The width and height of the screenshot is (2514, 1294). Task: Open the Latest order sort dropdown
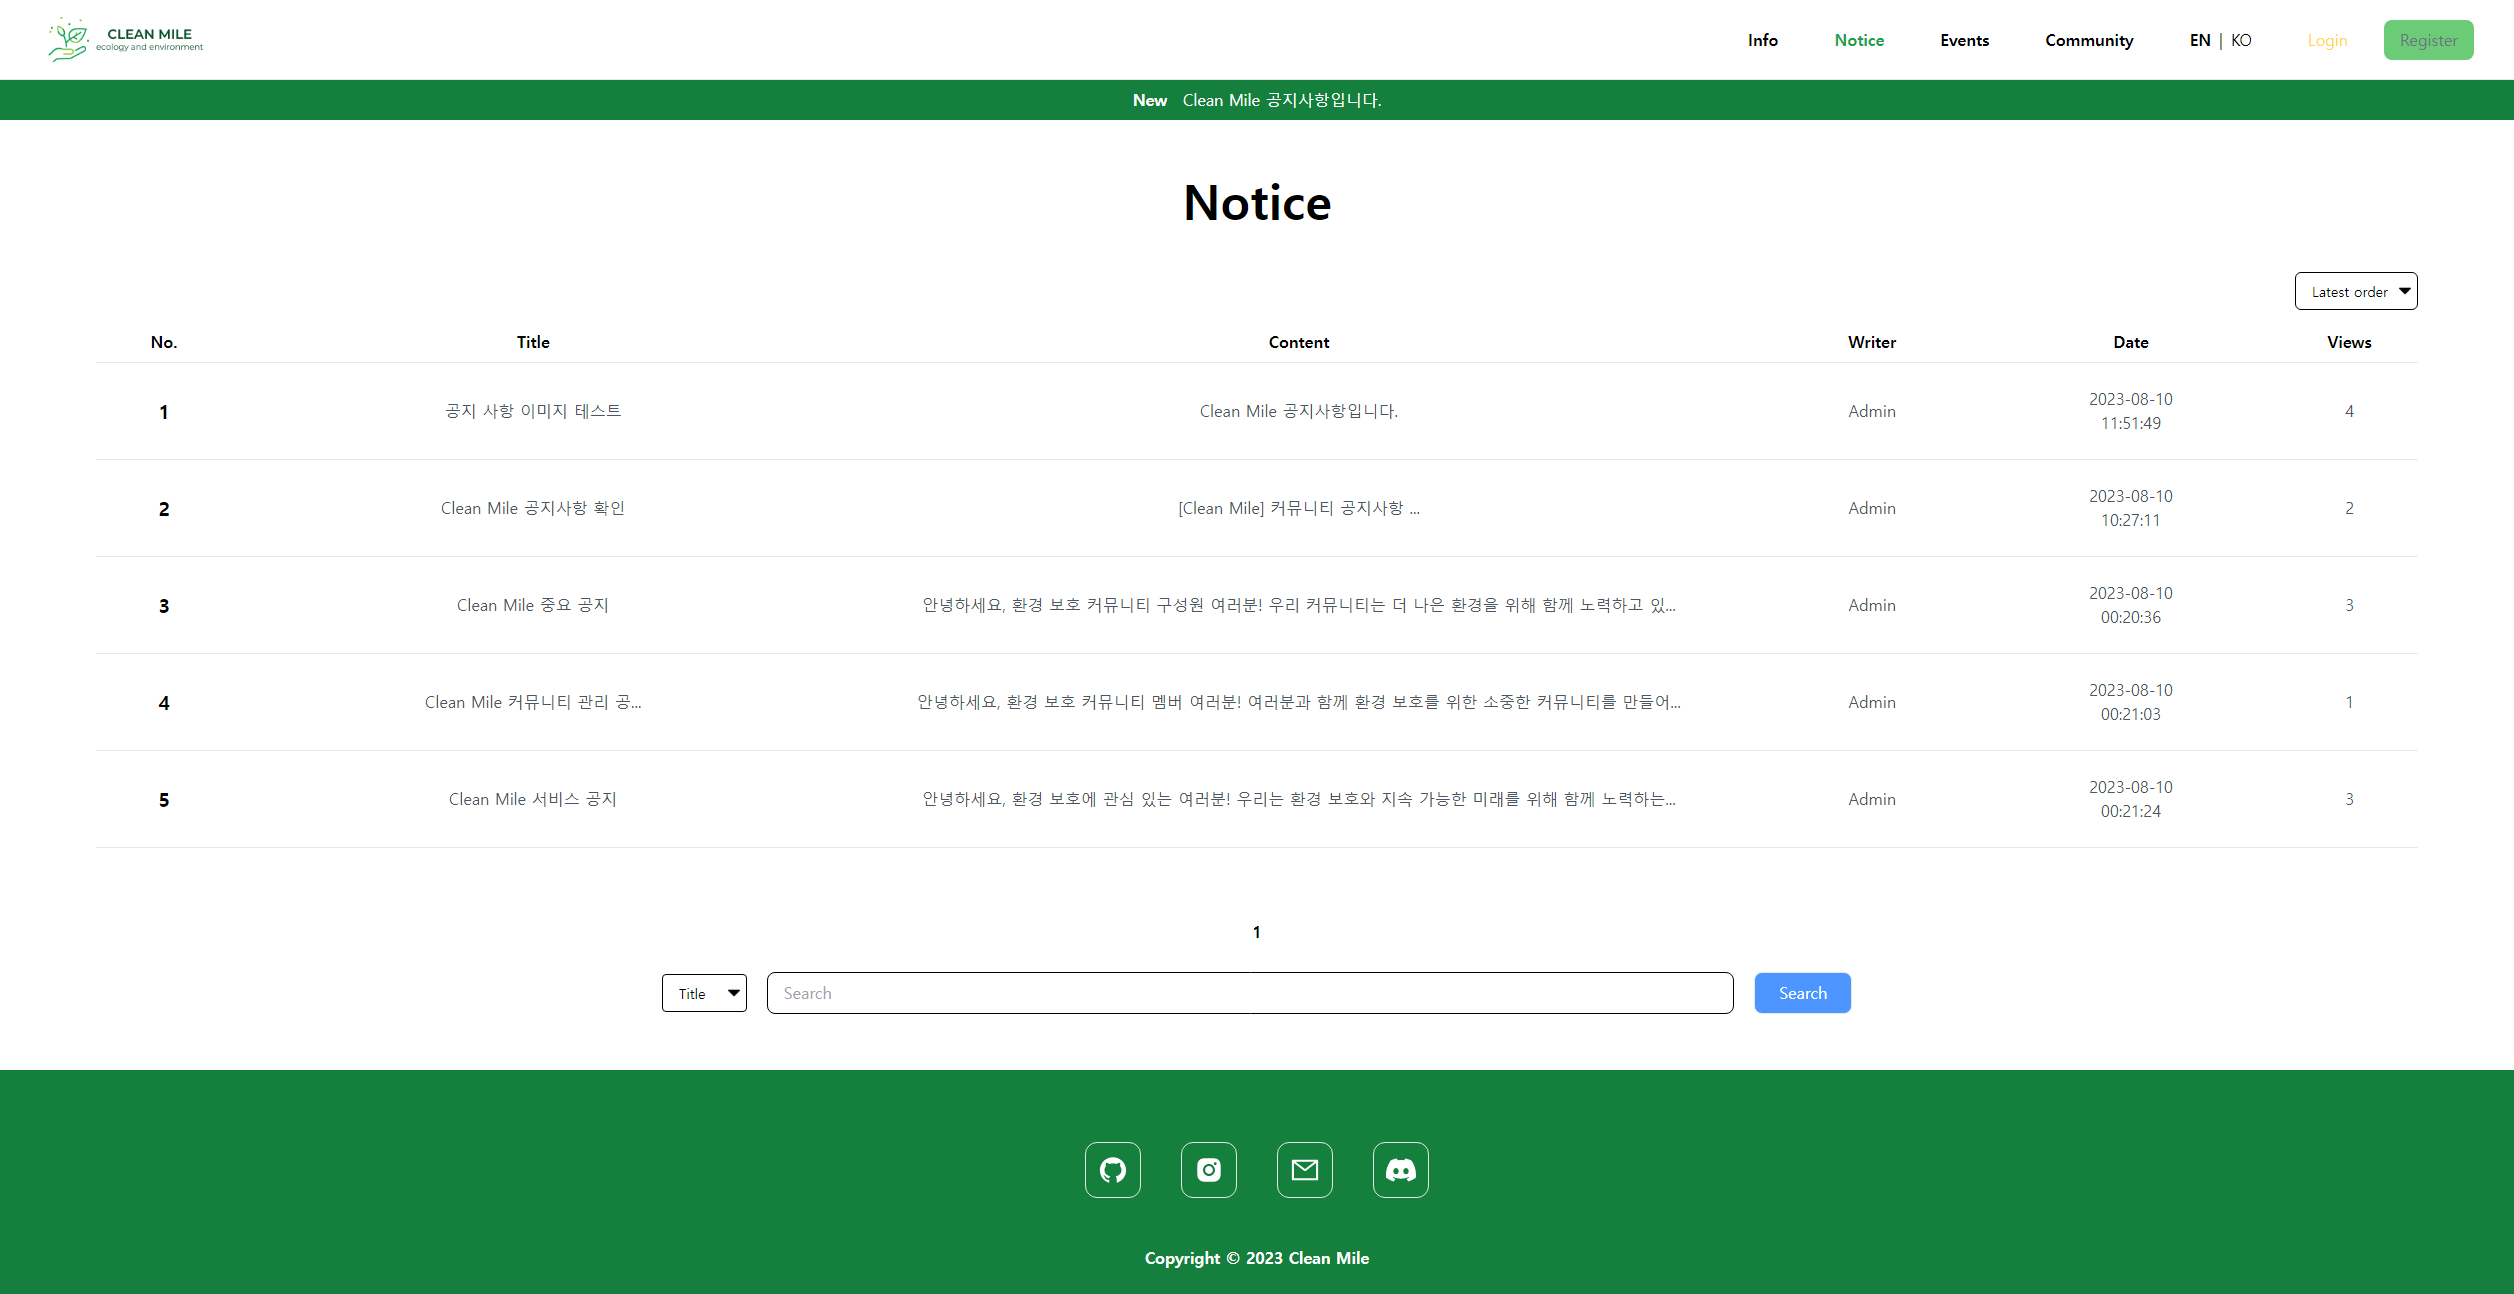coord(2356,291)
